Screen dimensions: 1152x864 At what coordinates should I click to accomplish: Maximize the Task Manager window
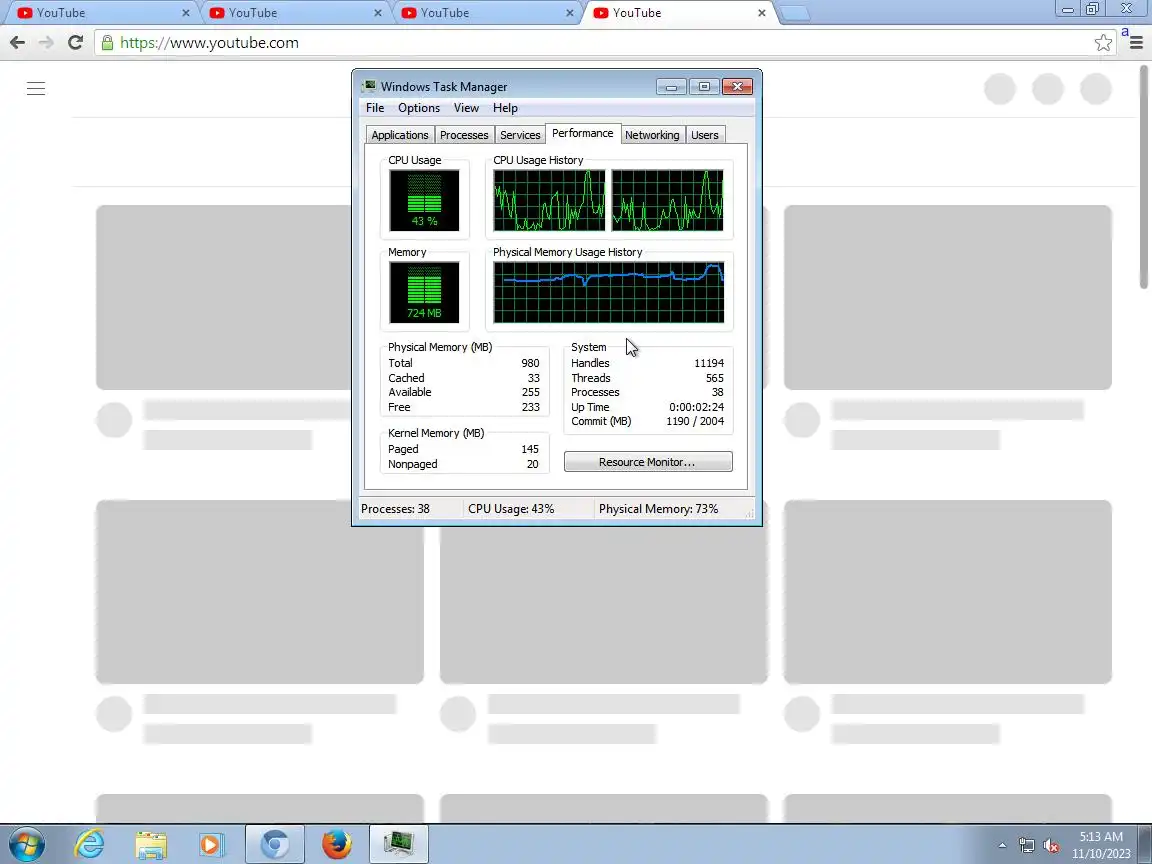tap(704, 87)
